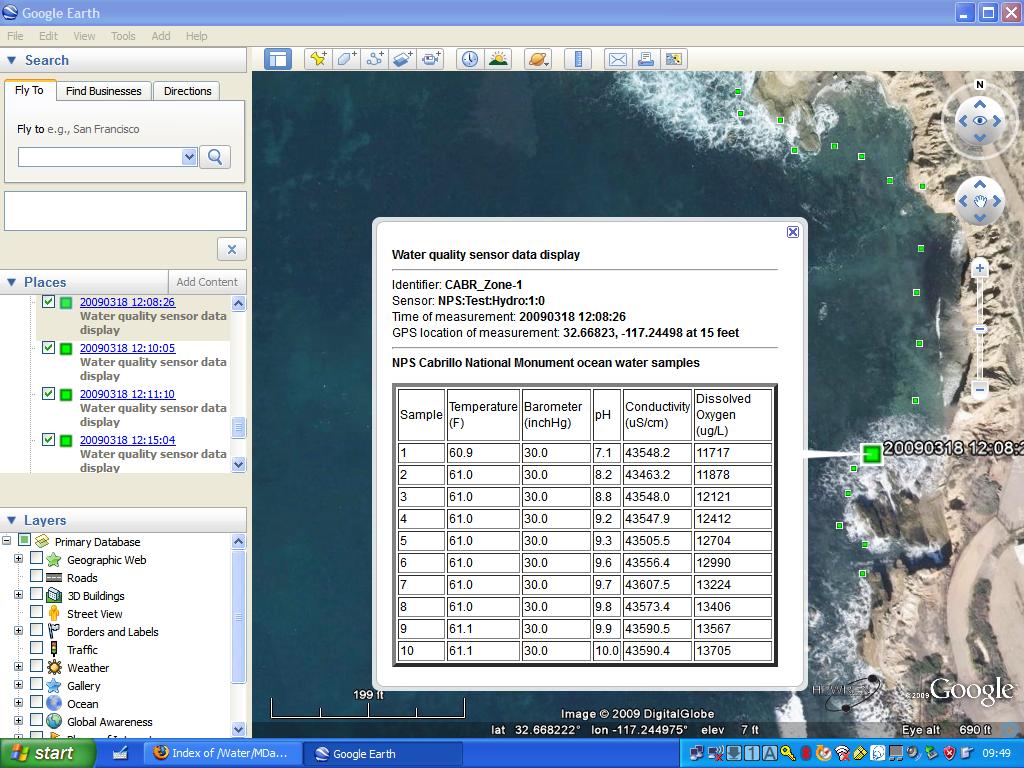Click the zoom slider handle

(x=980, y=329)
